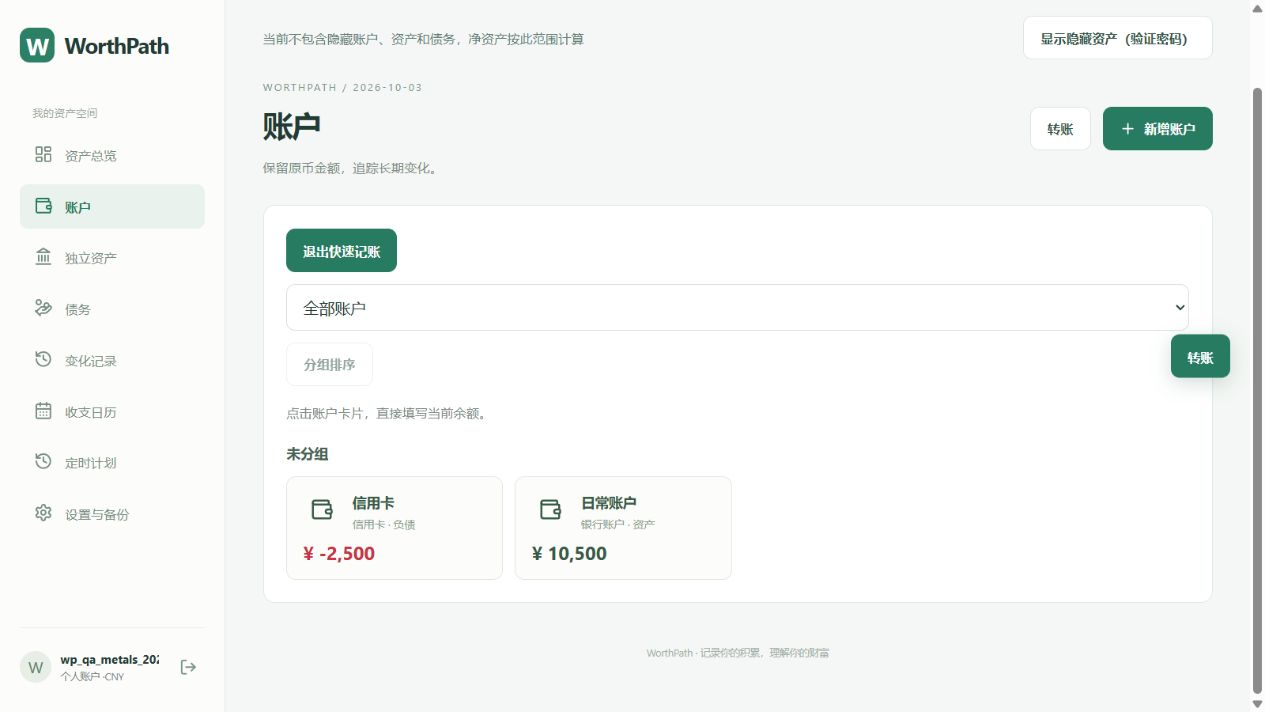Screen dimensions: 1265x712
Task: Click the 转账 button beside 新增账户
Action: tap(1060, 129)
